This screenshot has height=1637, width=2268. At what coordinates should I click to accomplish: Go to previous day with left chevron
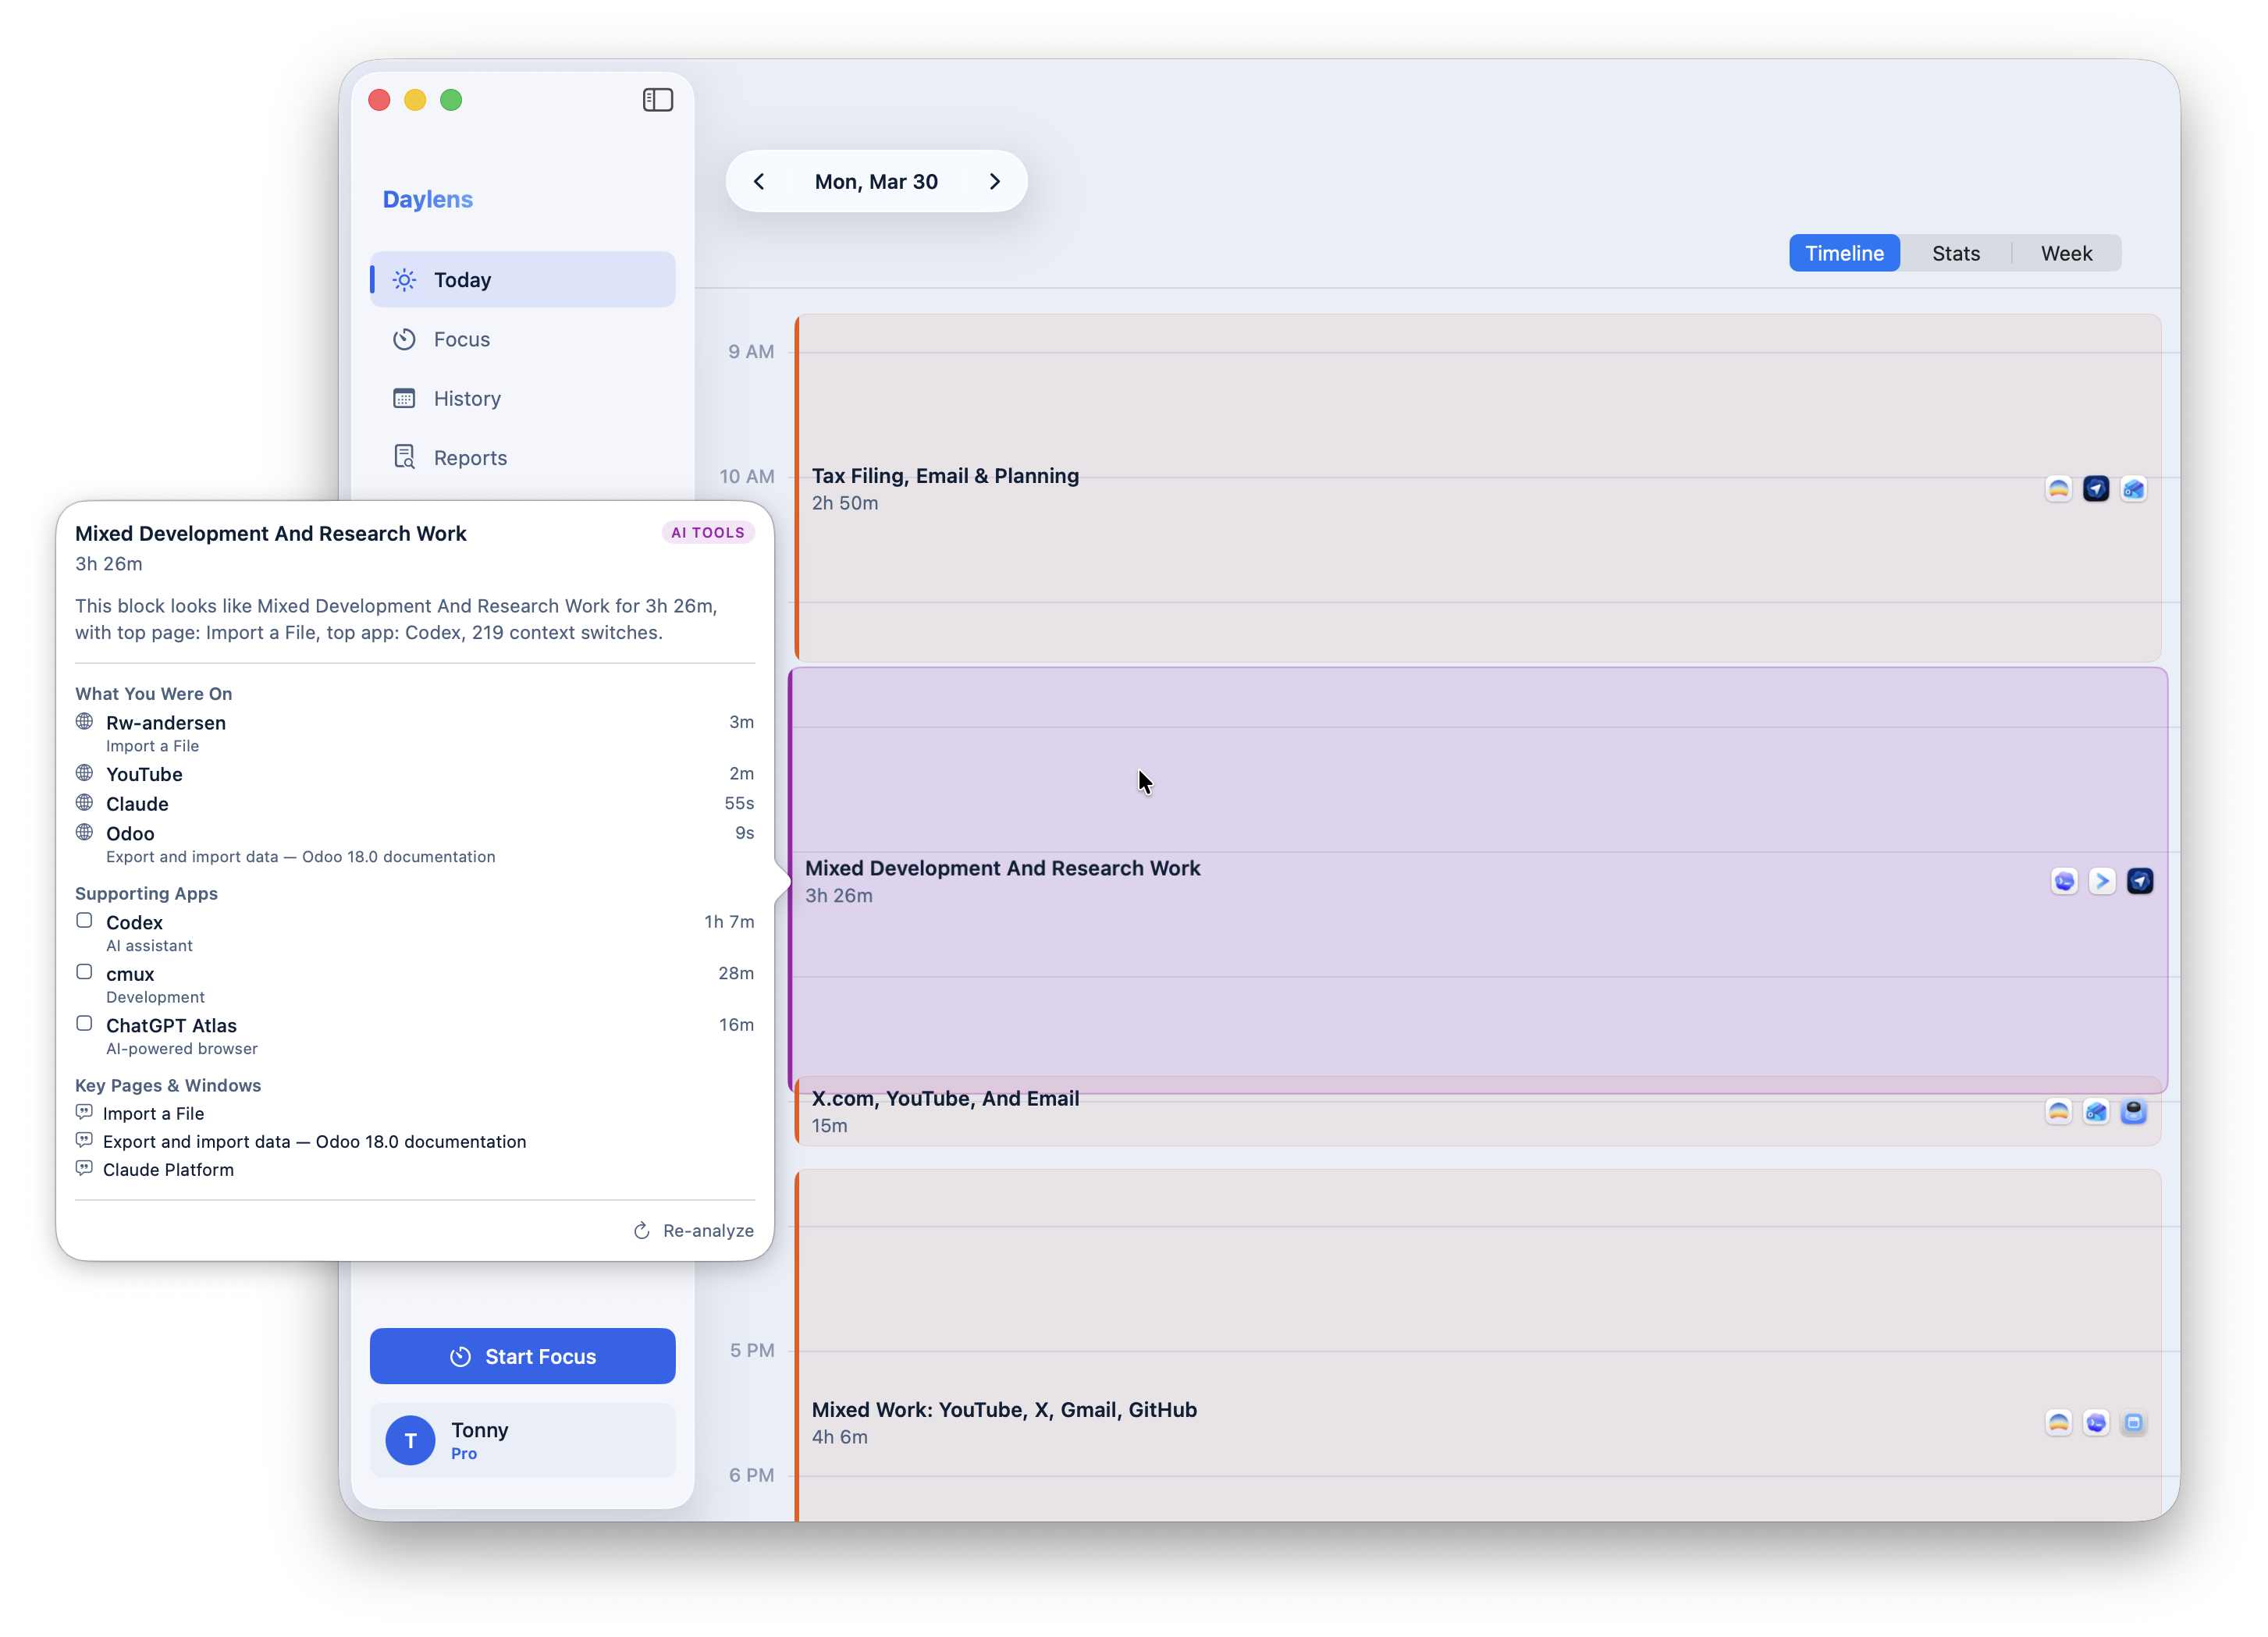[x=759, y=181]
